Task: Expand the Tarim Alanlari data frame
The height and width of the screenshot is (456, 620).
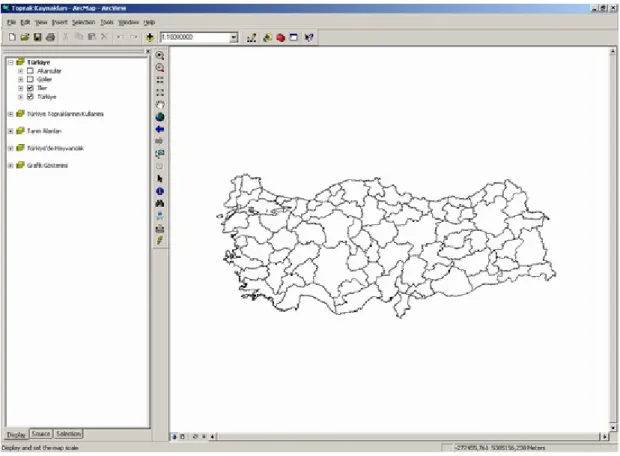Action: click(11, 131)
